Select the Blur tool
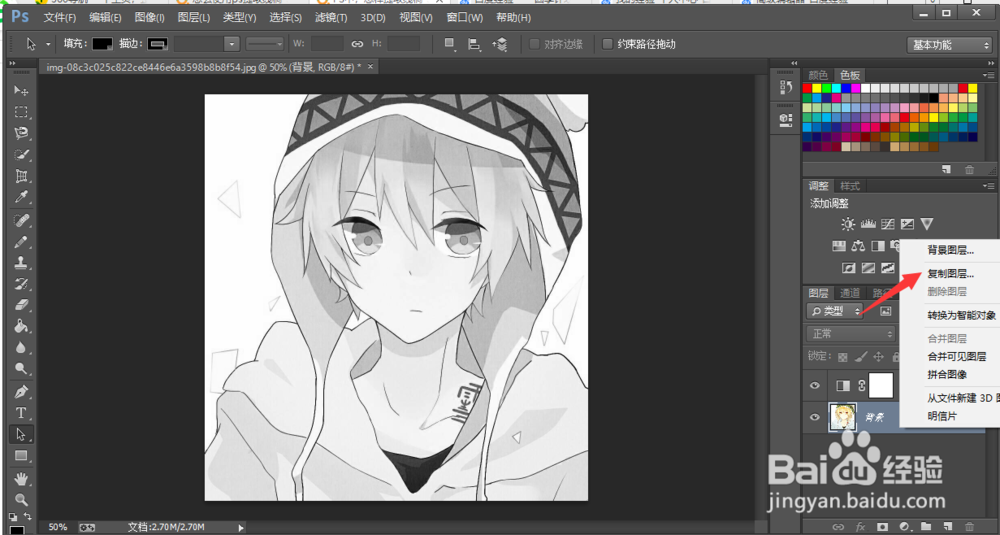1000x535 pixels. tap(21, 348)
